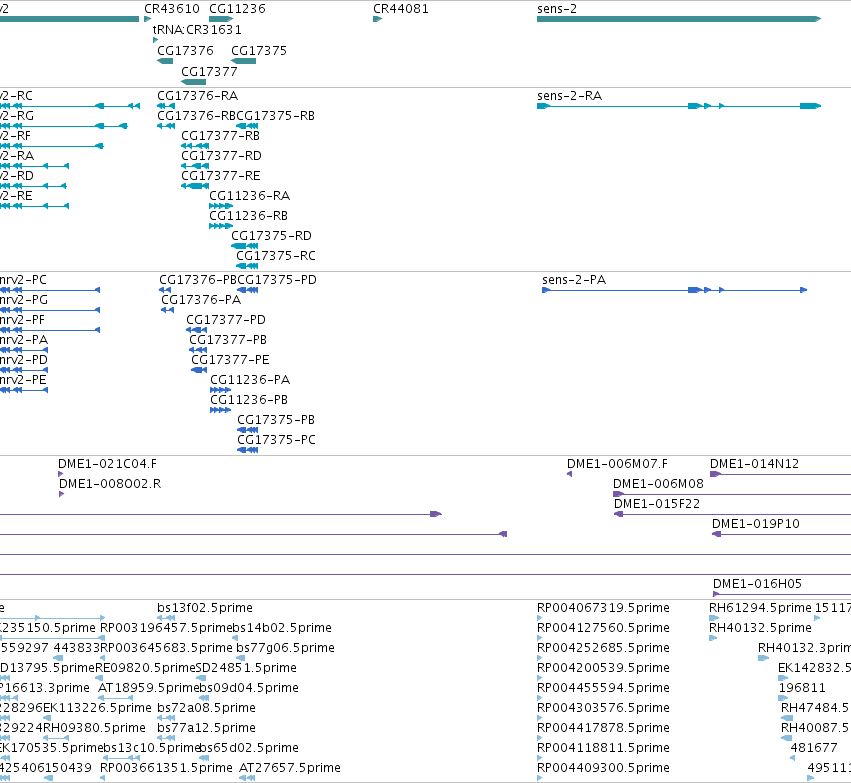Click the CG11236-PA protein label
This screenshot has width=851, height=783.
point(250,379)
